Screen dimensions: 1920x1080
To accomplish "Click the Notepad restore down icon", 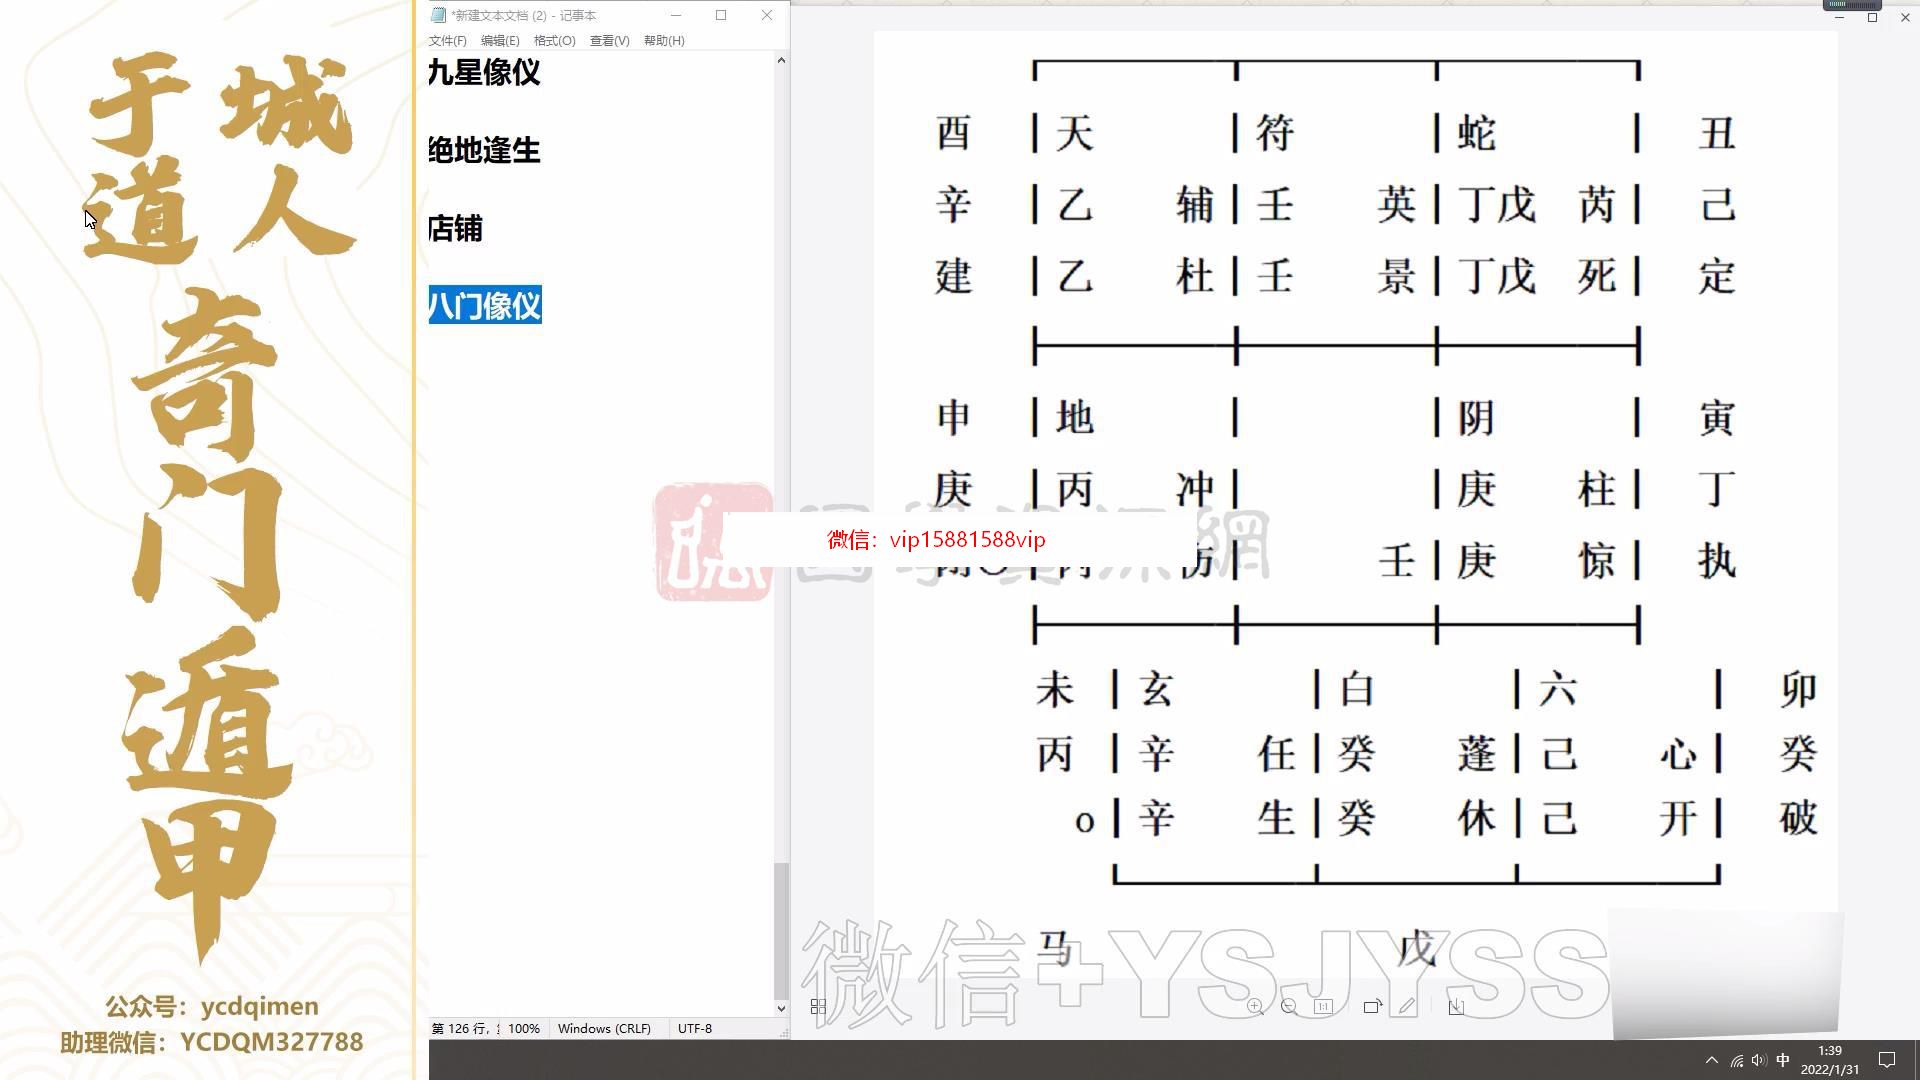I will tap(720, 15).
